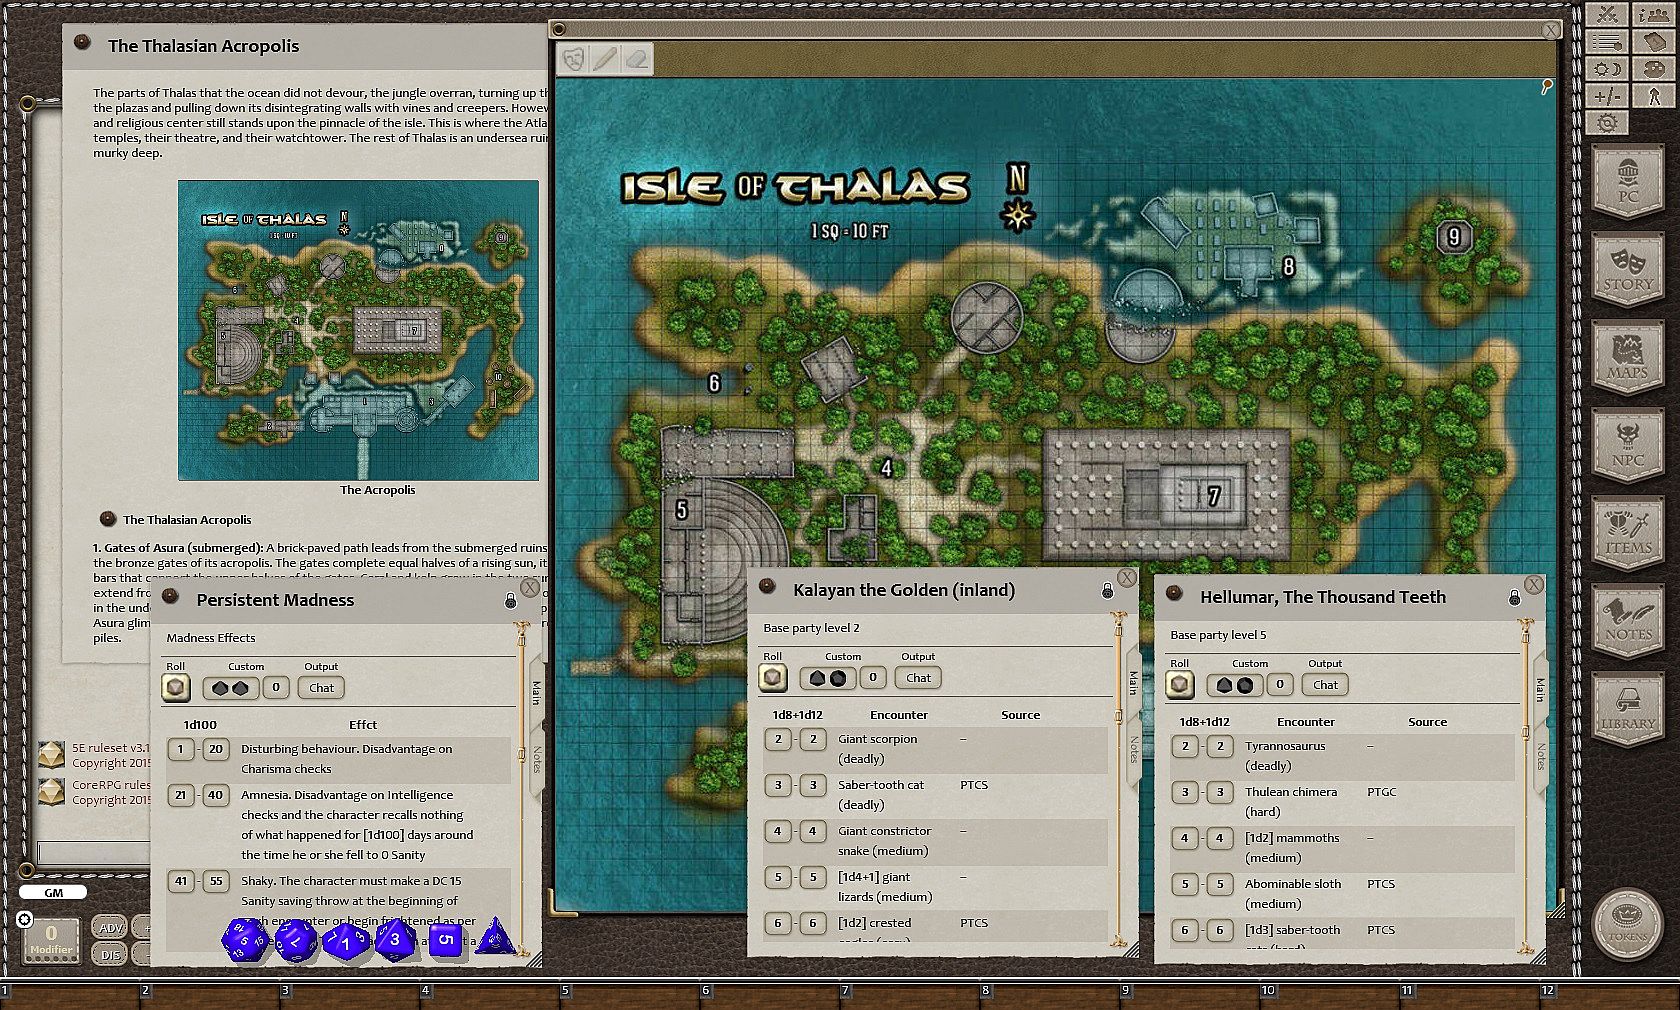The width and height of the screenshot is (1680, 1010).
Task: Switch to Notes tab in Kalayan window
Action: tap(1132, 750)
